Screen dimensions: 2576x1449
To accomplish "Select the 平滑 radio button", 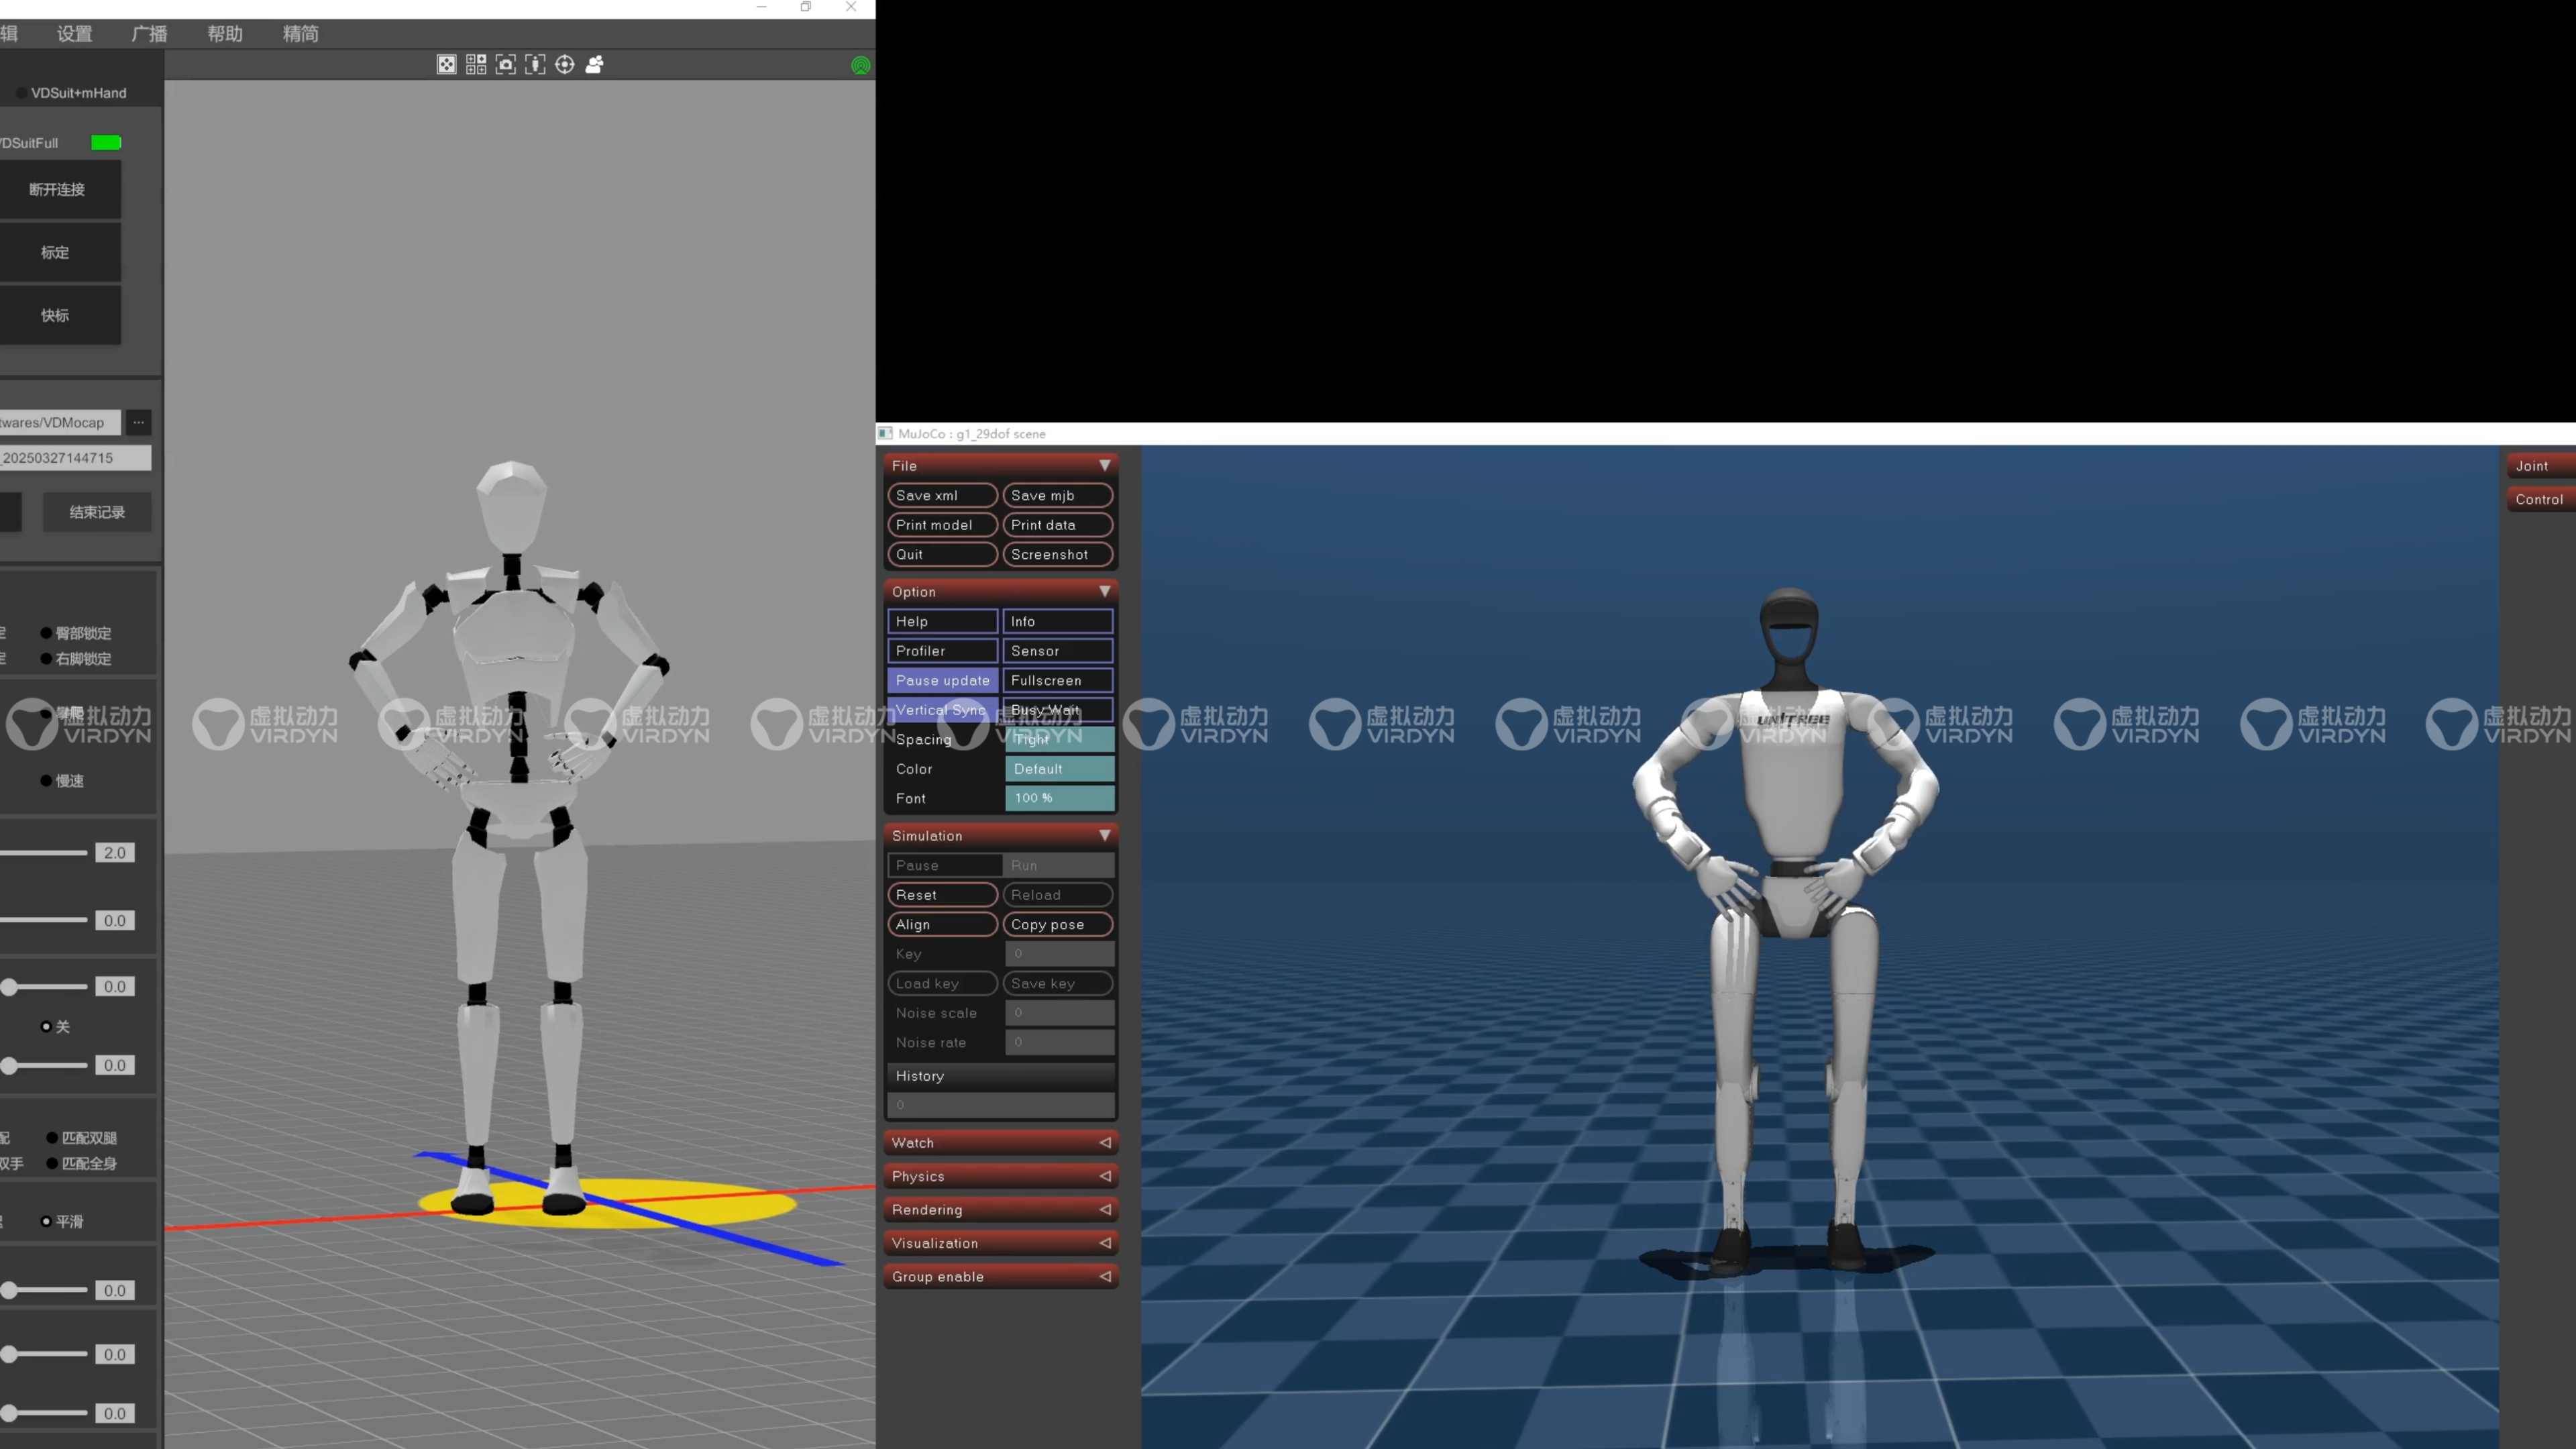I will pos(46,1221).
